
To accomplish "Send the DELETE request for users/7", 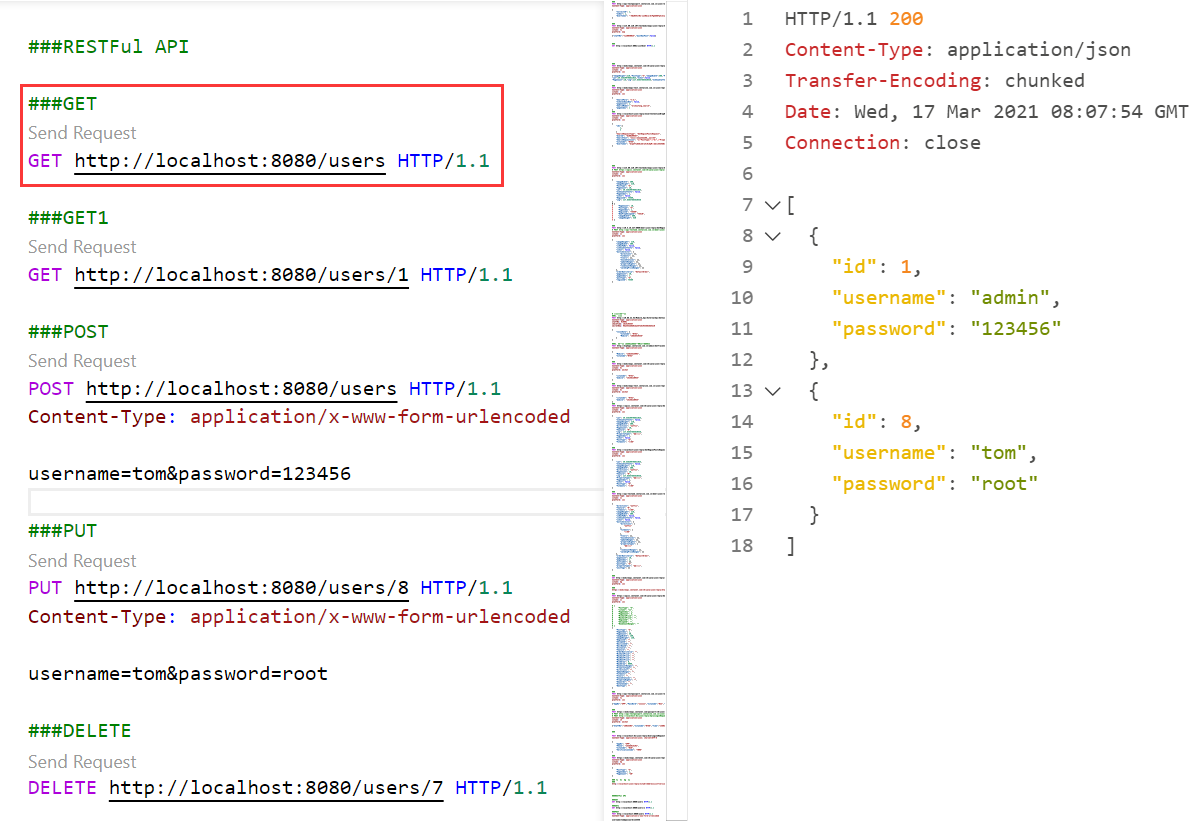I will (x=82, y=762).
